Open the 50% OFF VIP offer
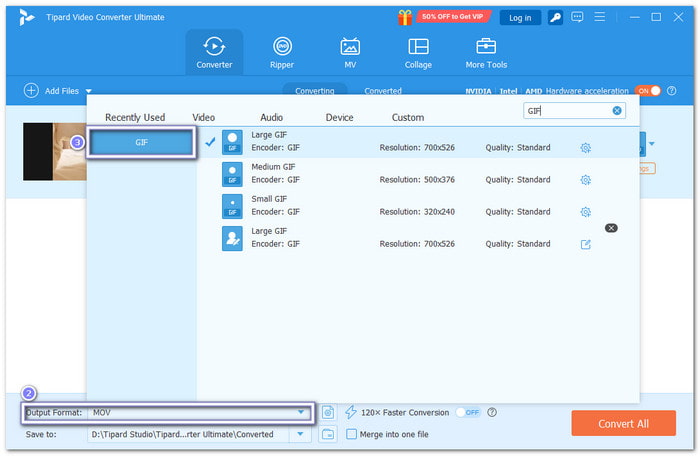The image size is (700, 456). pos(453,17)
